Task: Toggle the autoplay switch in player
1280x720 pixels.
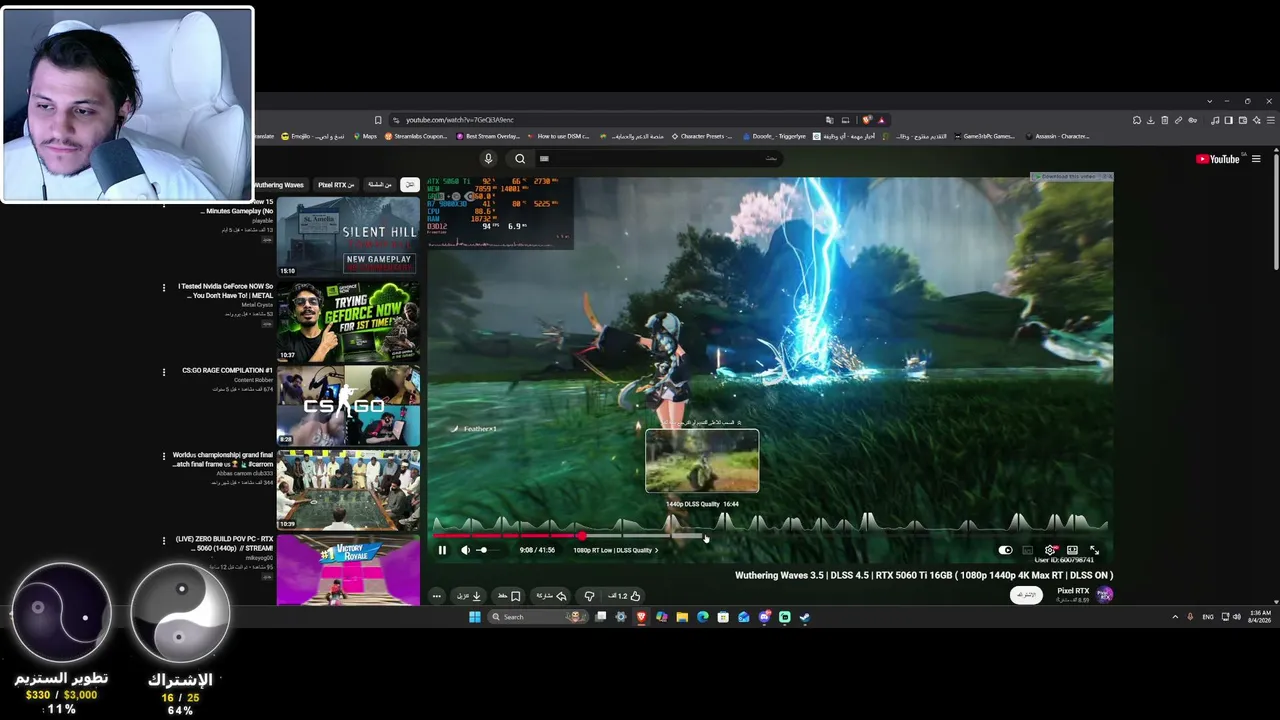Action: coord(1006,550)
